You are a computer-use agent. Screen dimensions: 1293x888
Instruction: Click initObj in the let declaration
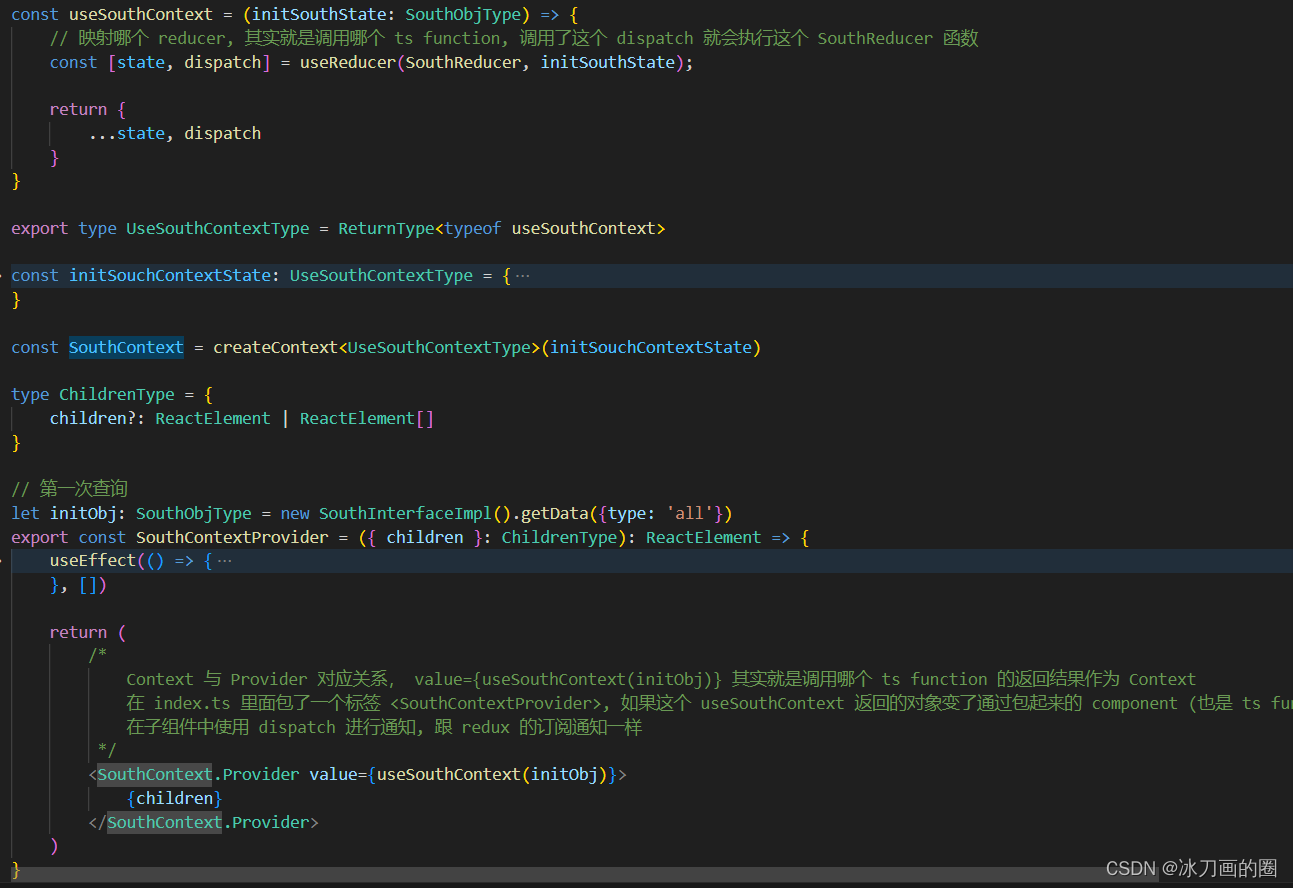click(83, 513)
